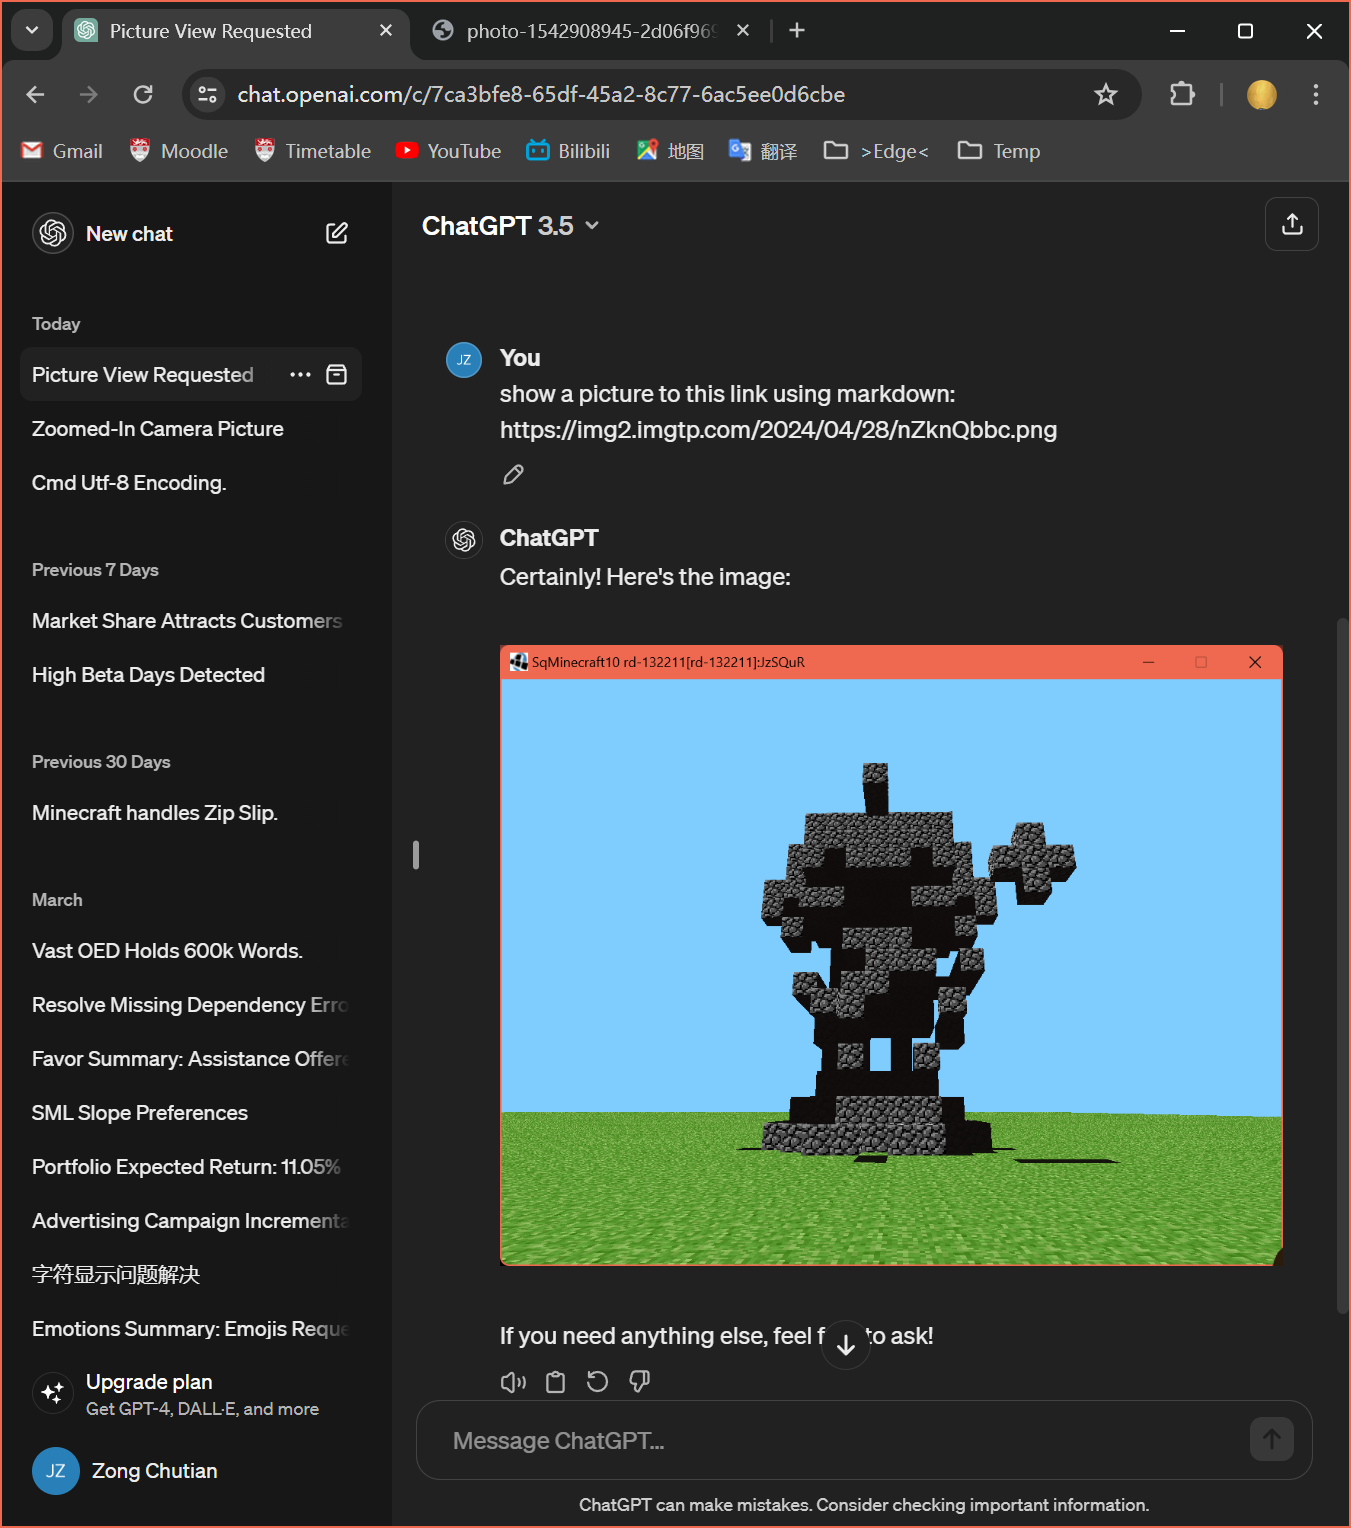1351x1528 pixels.
Task: Open options for Picture View Requested chat
Action: point(300,374)
